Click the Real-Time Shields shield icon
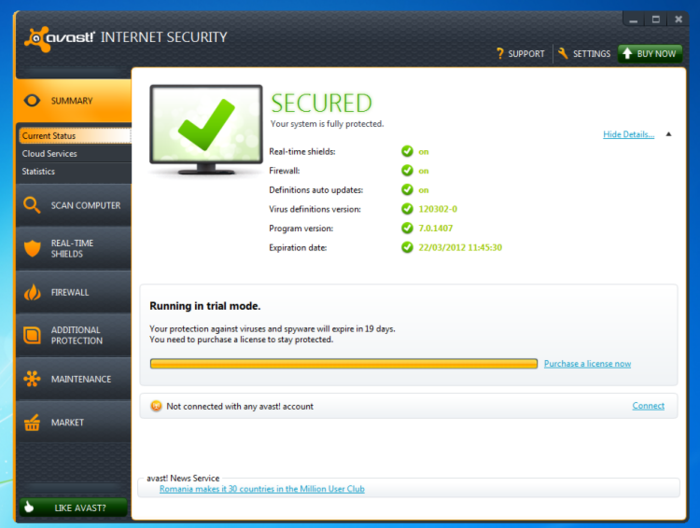Screen dimensions: 700x528 pyautogui.click(x=32, y=248)
